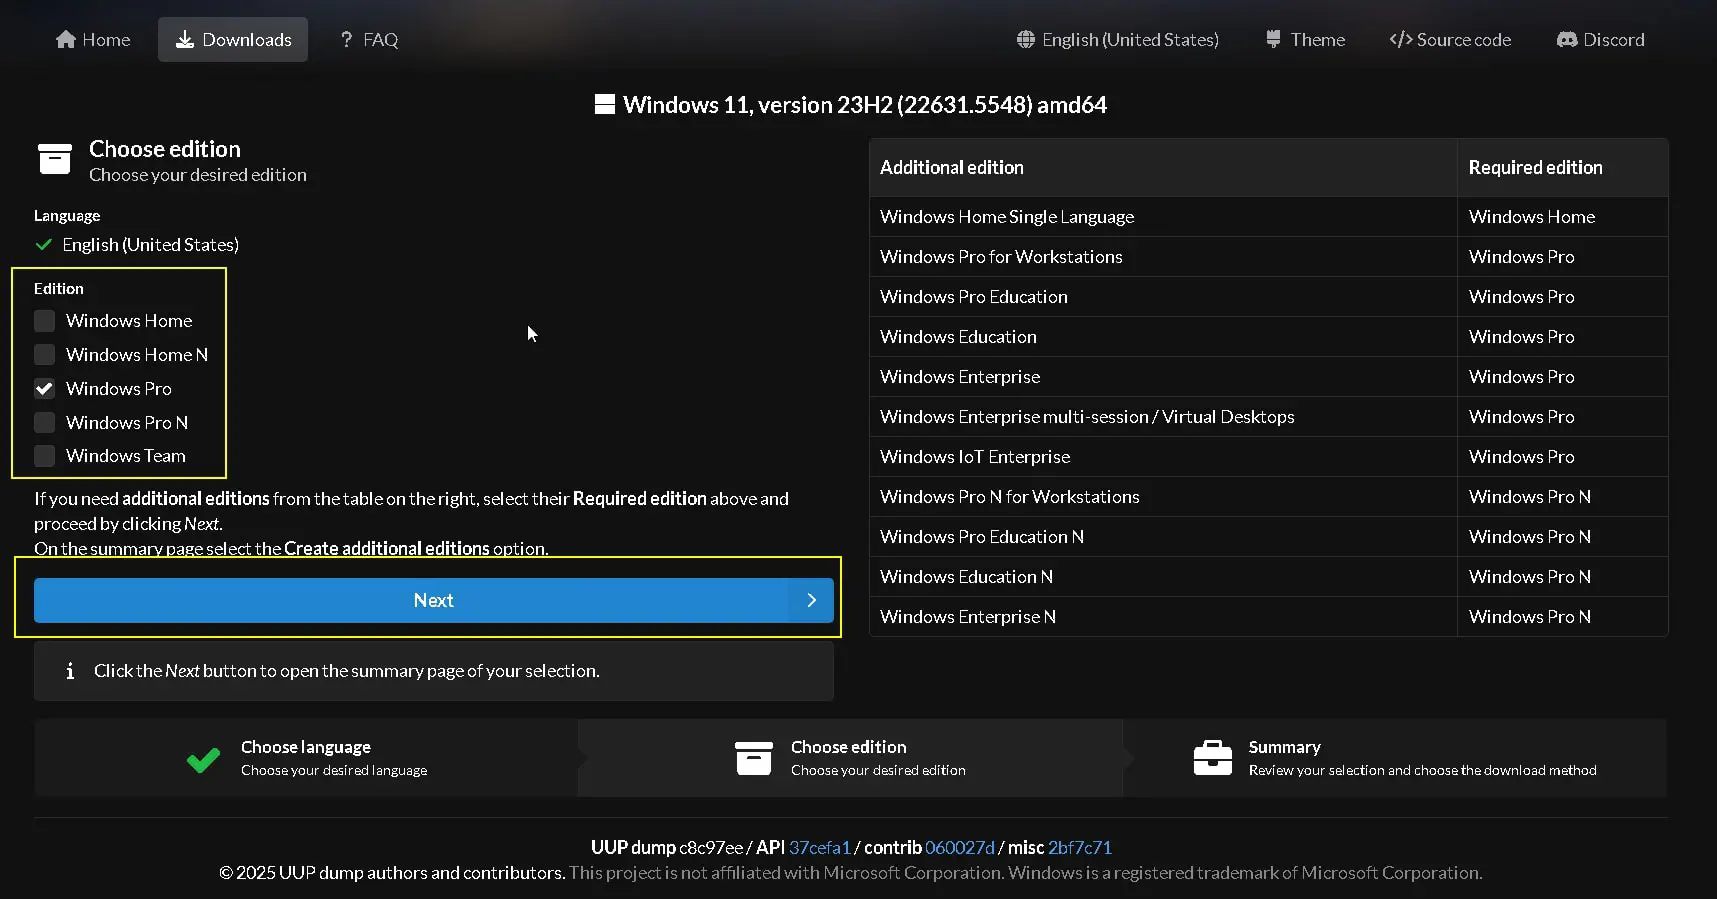Click the Home house icon

tap(66, 39)
